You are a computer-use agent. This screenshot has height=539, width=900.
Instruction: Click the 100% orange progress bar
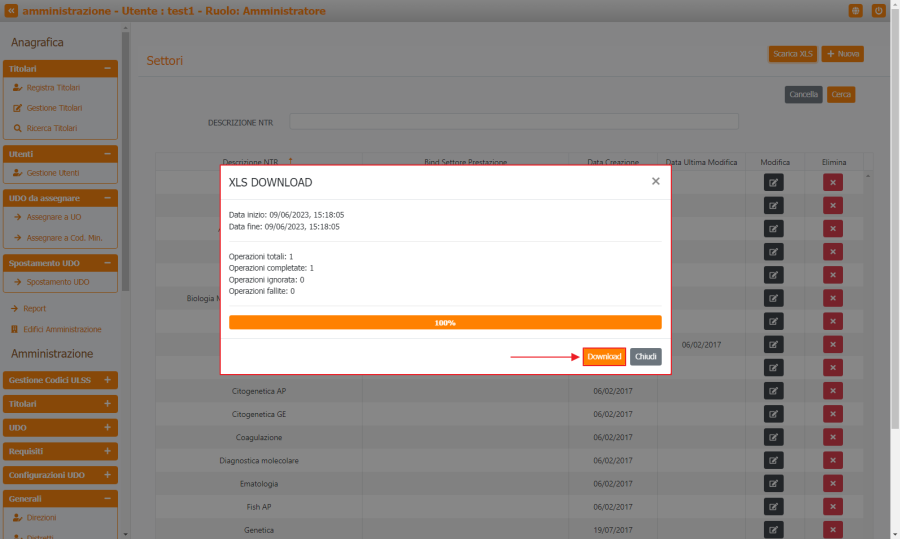[445, 323]
